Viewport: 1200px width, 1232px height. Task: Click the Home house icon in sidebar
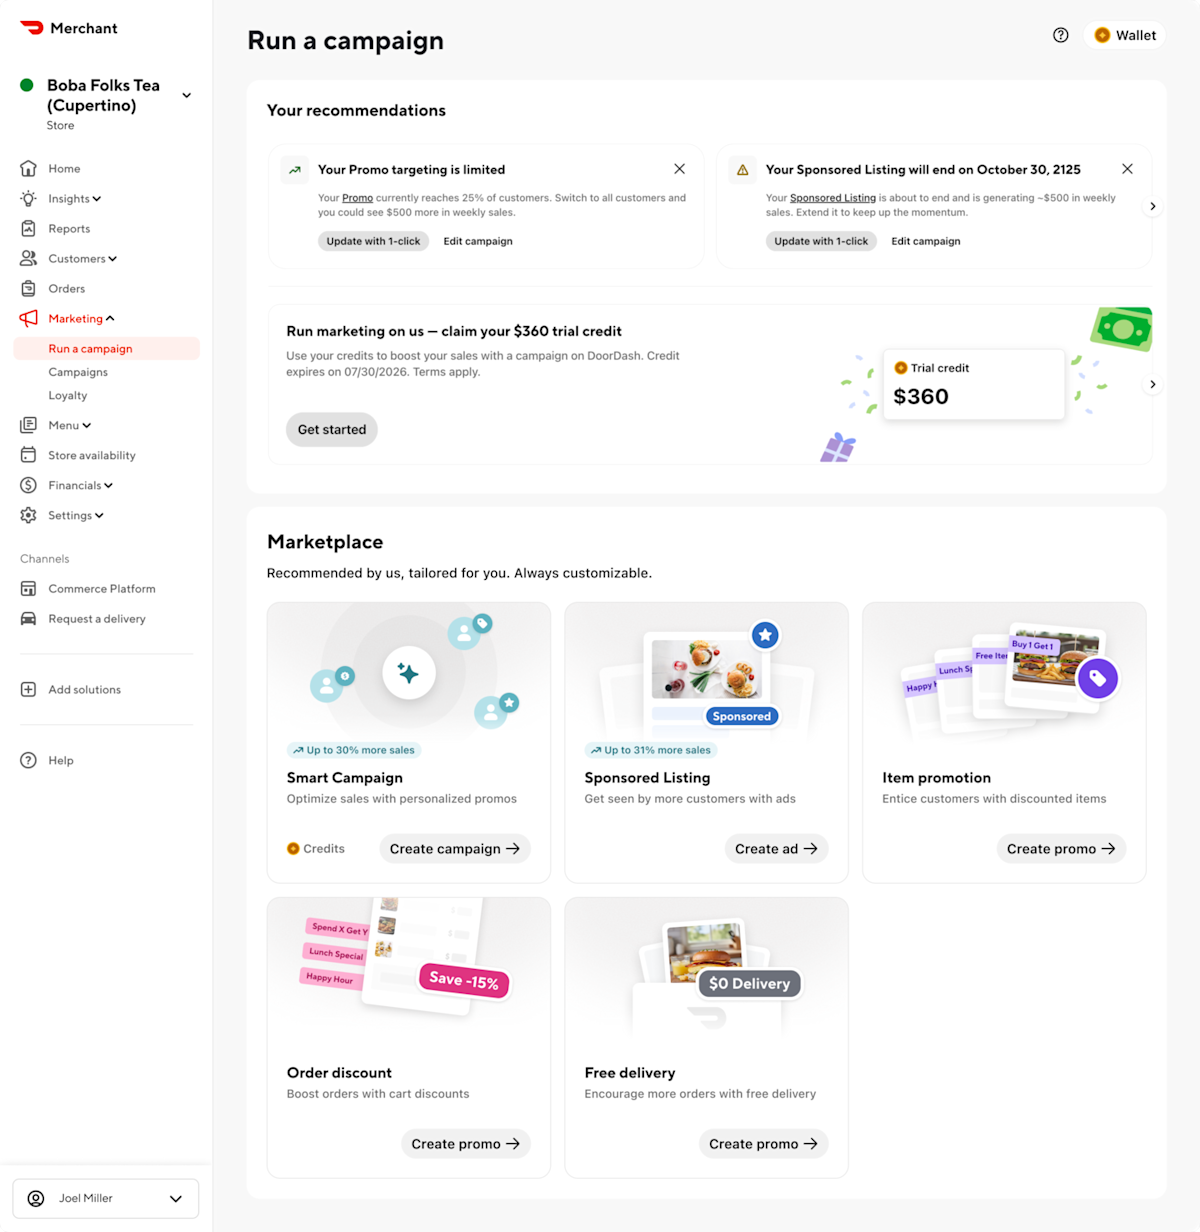point(29,168)
